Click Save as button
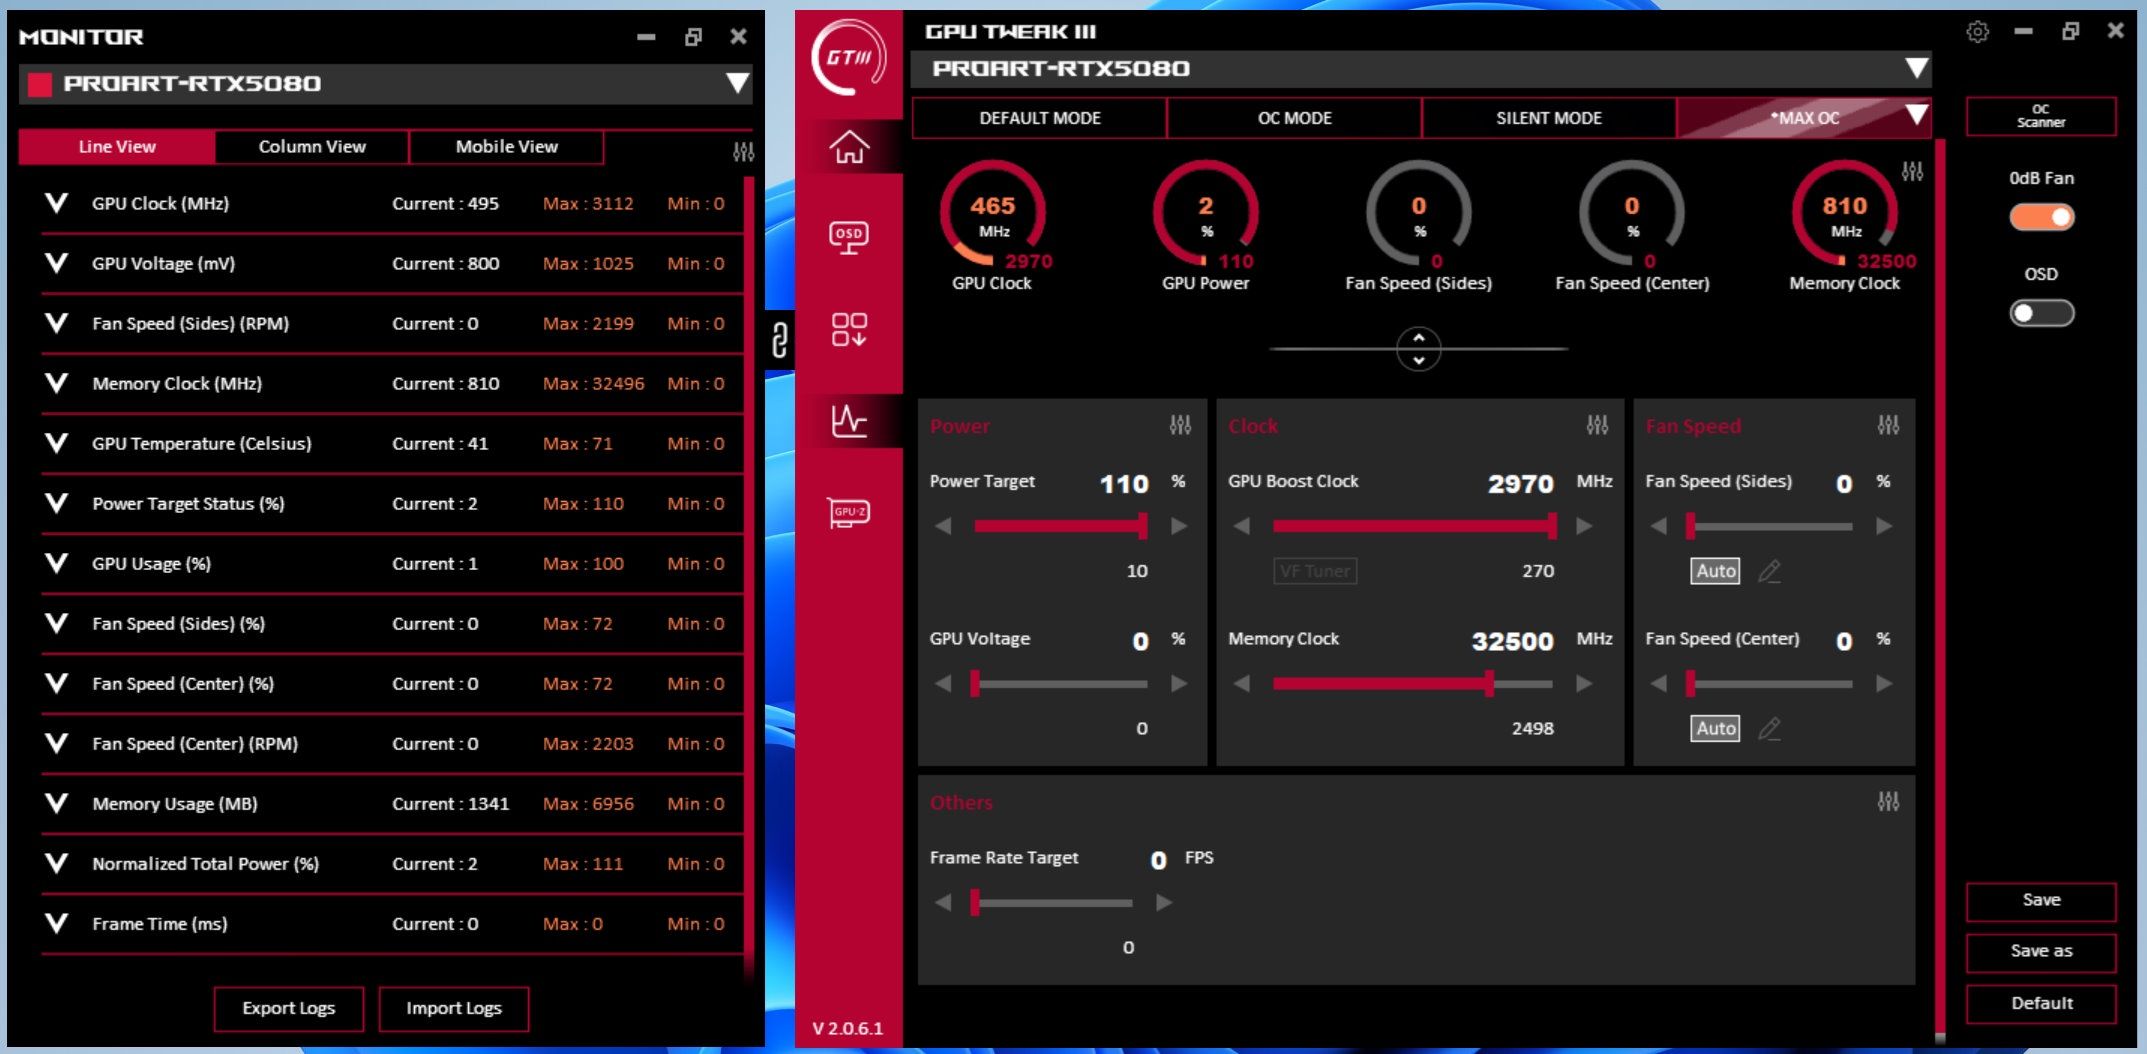 point(2041,952)
